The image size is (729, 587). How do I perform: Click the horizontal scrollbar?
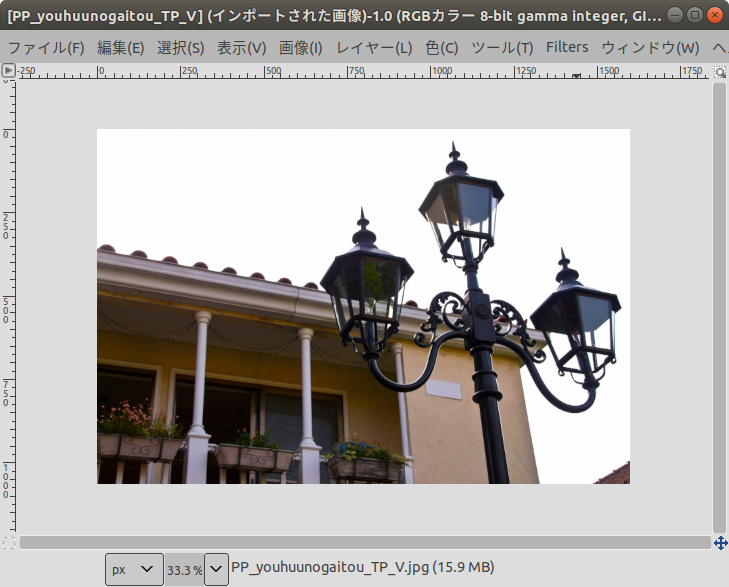365,543
